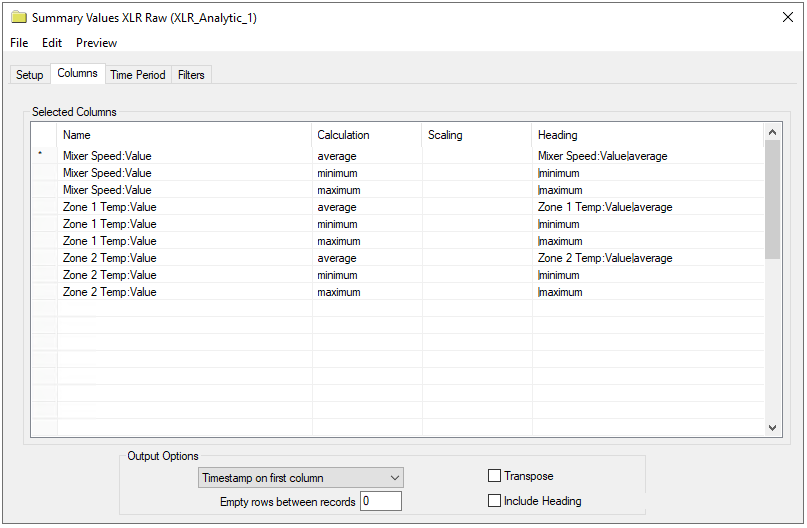Click the |maximum heading cell in Zone 1 Temp row

pyautogui.click(x=648, y=241)
